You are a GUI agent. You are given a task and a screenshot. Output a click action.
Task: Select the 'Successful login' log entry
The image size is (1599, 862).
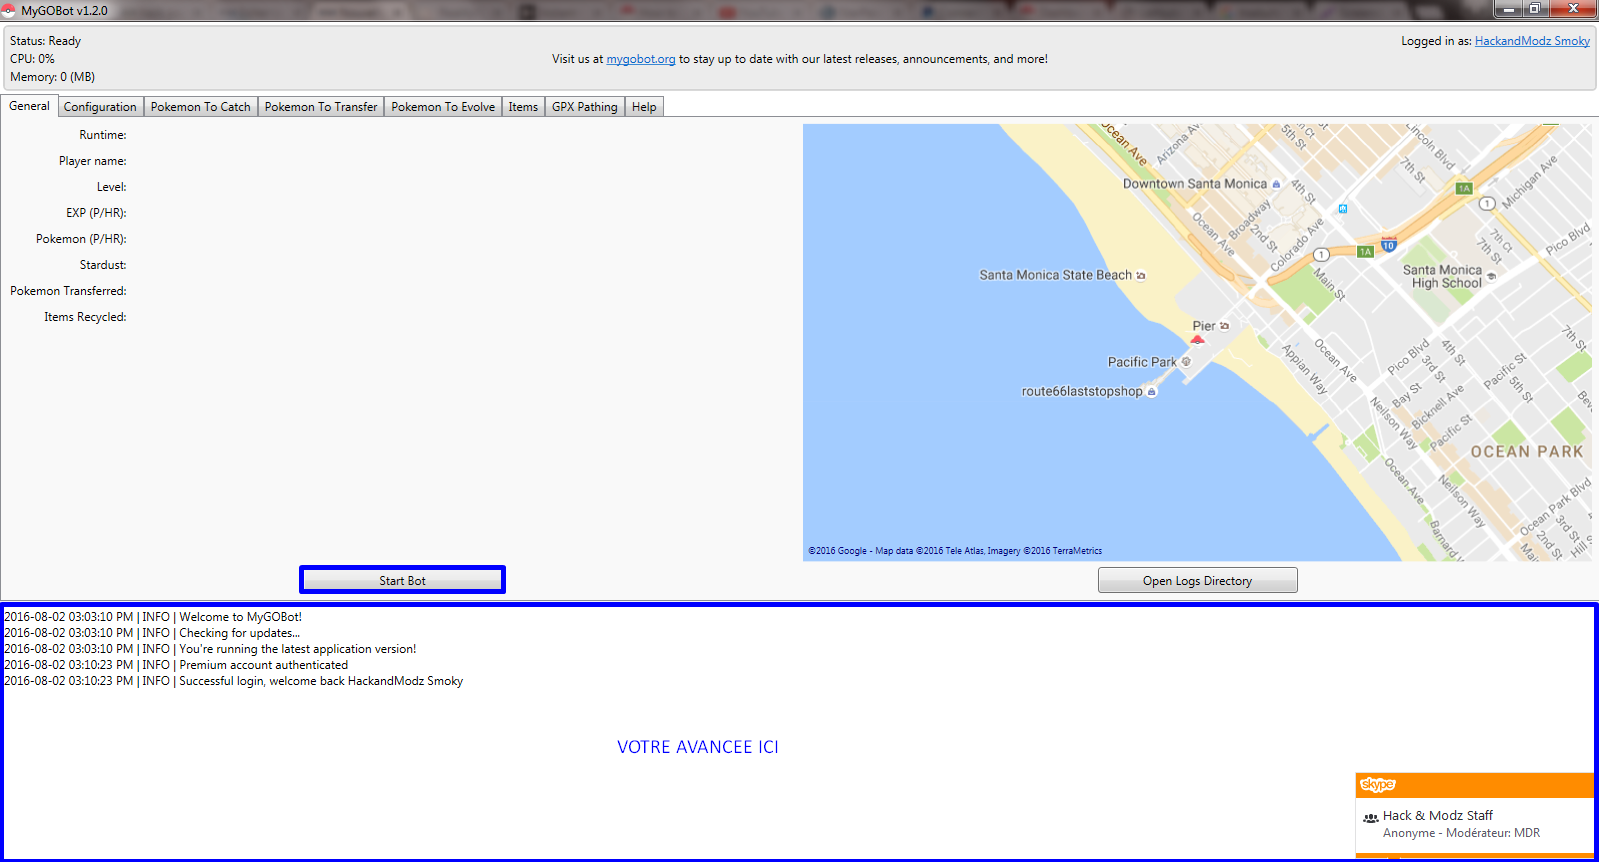pyautogui.click(x=234, y=681)
